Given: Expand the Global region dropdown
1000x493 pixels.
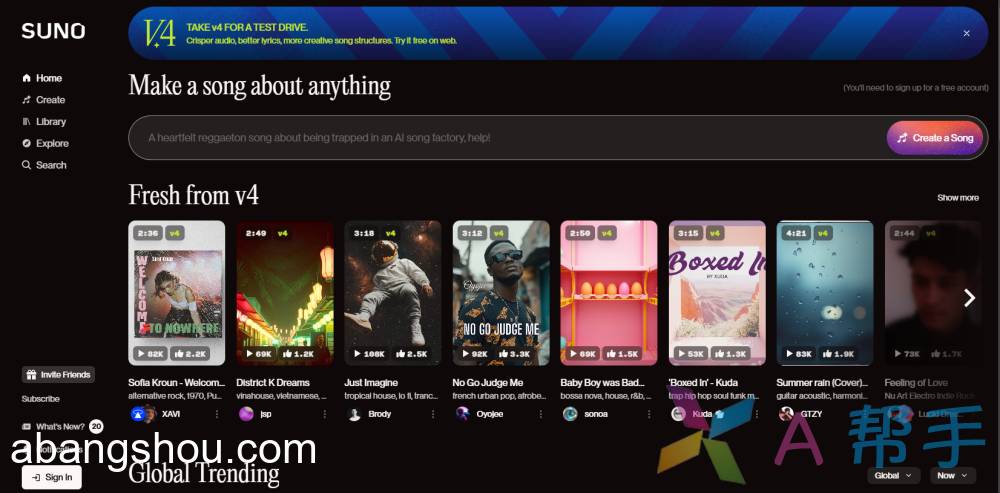Looking at the screenshot, I should click(x=893, y=476).
